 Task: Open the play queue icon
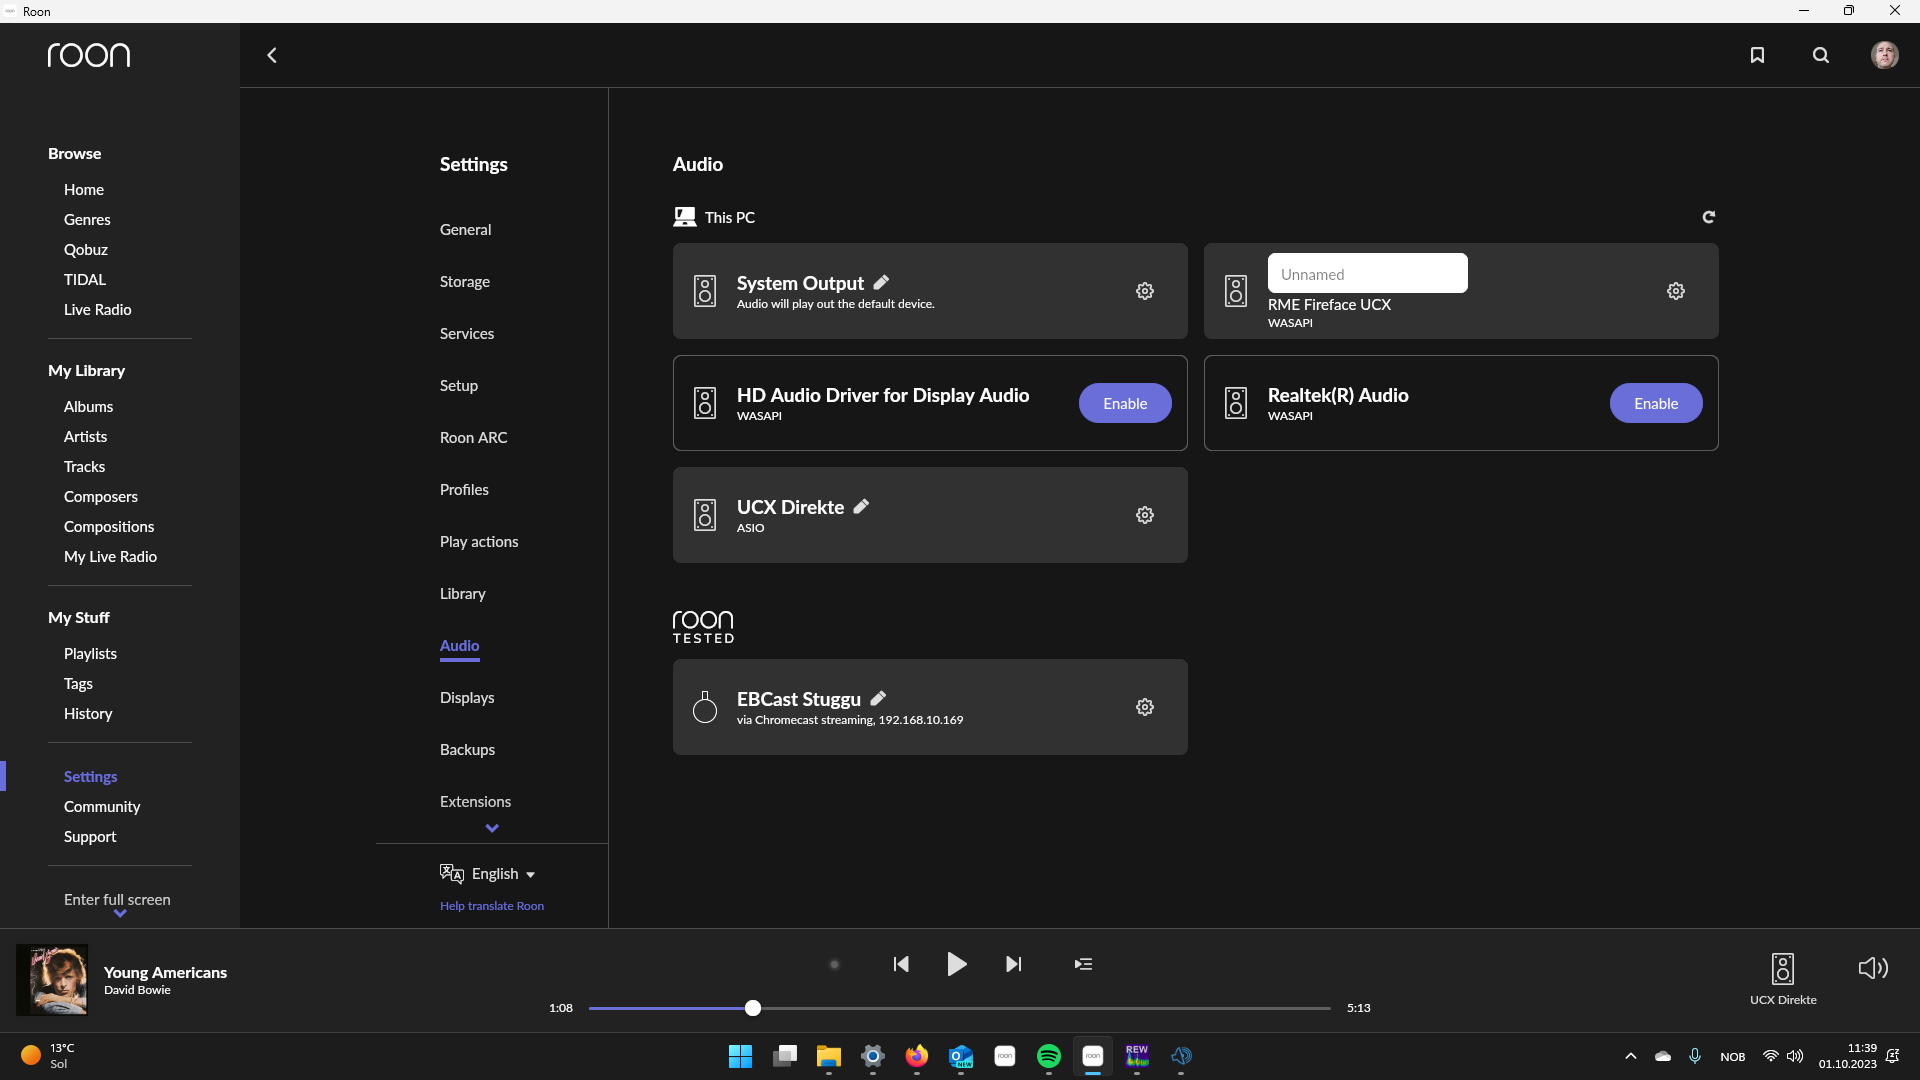pos(1083,964)
